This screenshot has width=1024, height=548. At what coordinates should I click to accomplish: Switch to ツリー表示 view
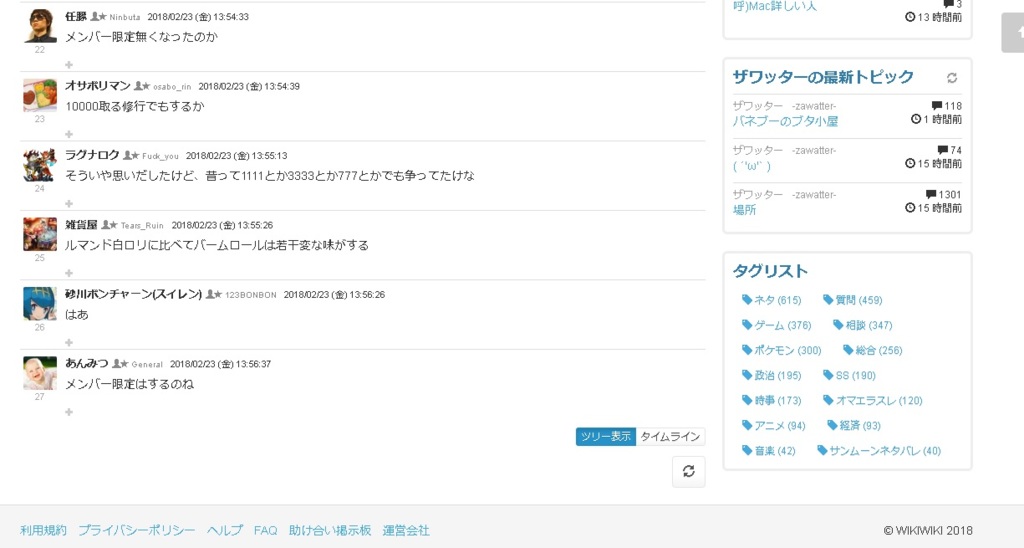605,436
